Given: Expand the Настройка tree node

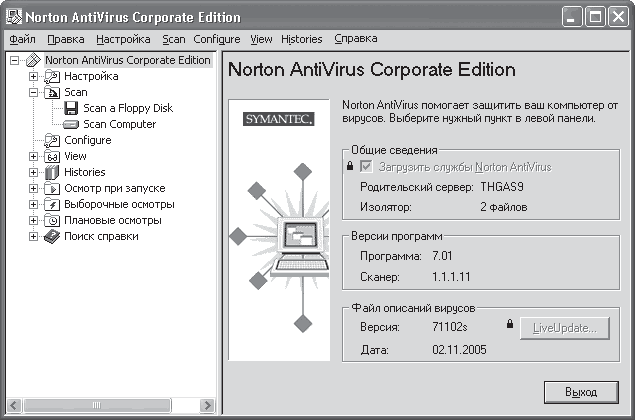Looking at the screenshot, I should pos(34,76).
